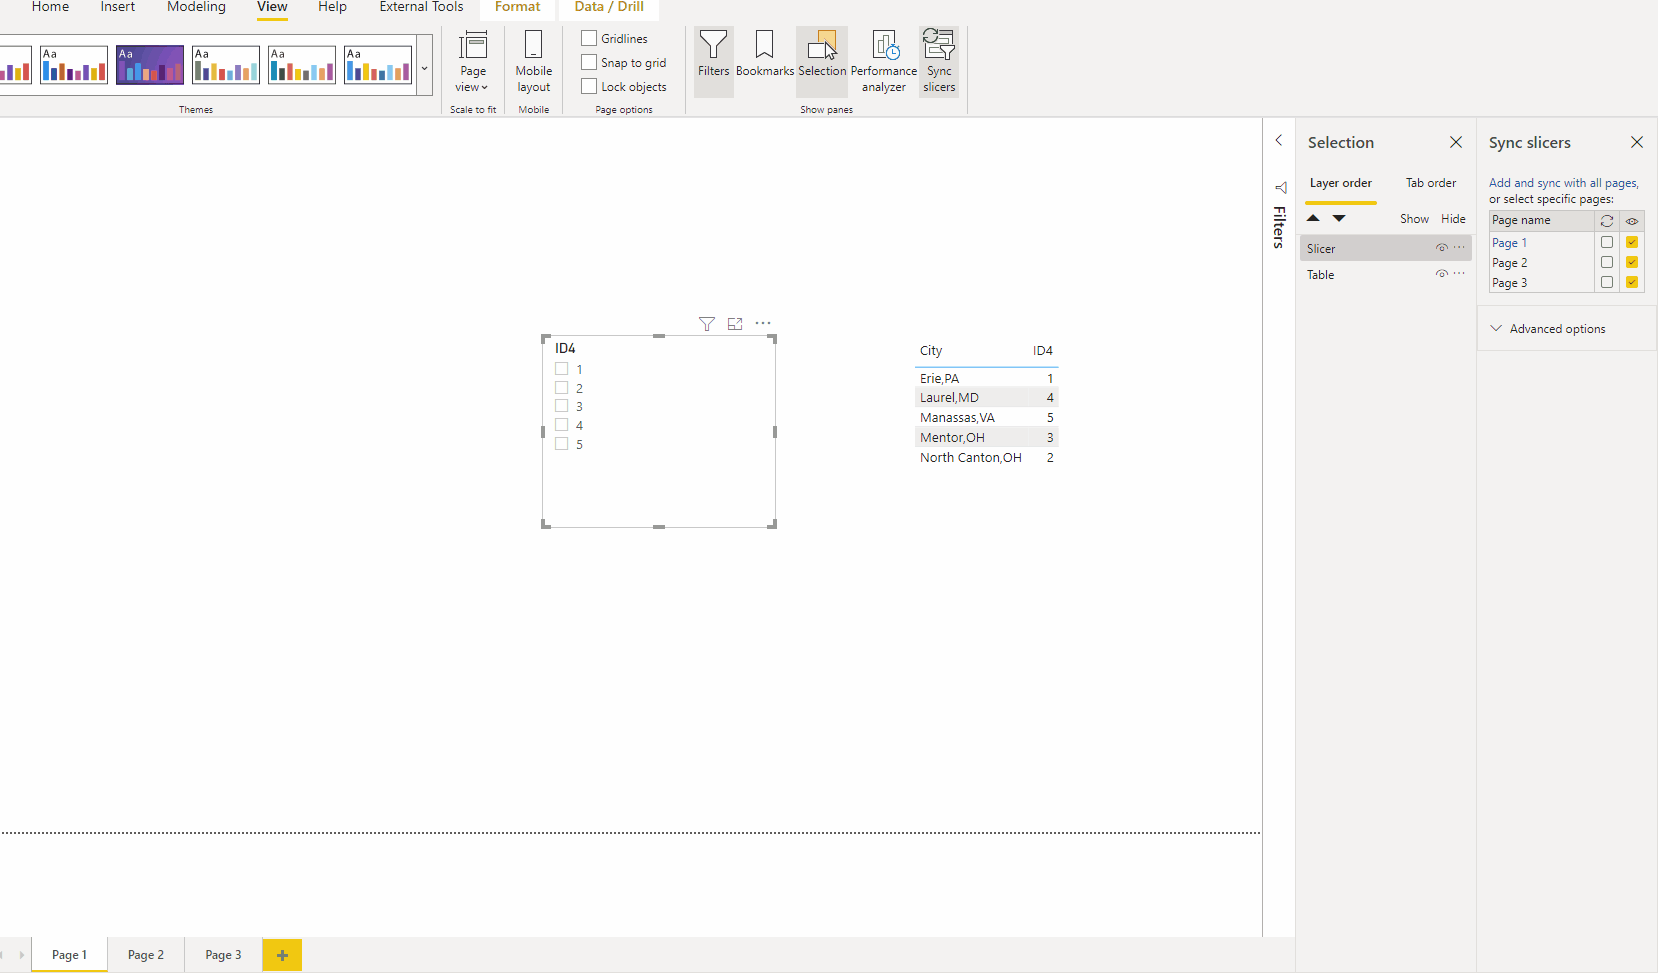The image size is (1658, 973).
Task: Open the Performance analyzer
Action: [x=884, y=61]
